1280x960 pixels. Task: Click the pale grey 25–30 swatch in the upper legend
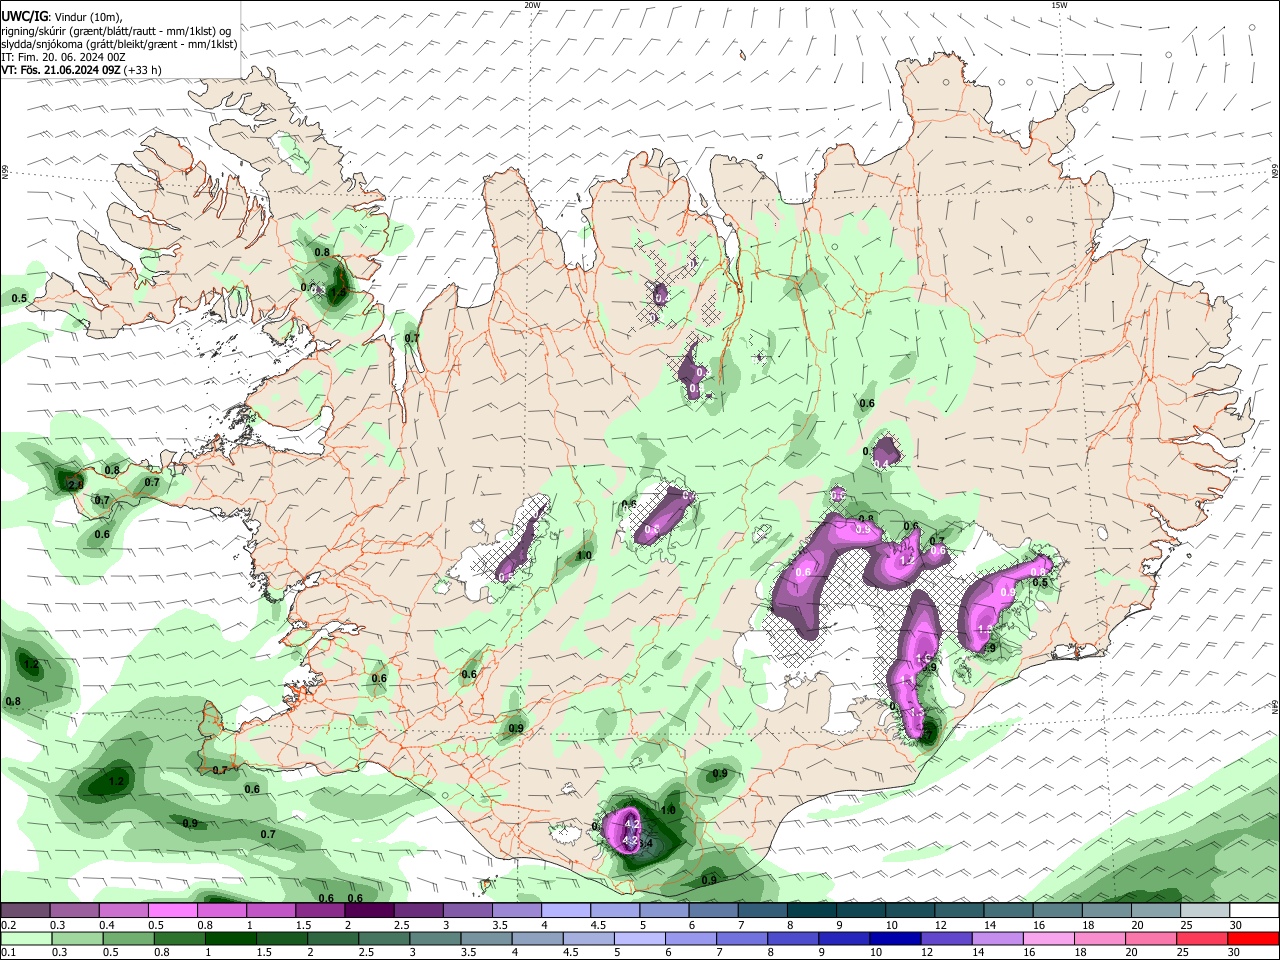(1205, 911)
